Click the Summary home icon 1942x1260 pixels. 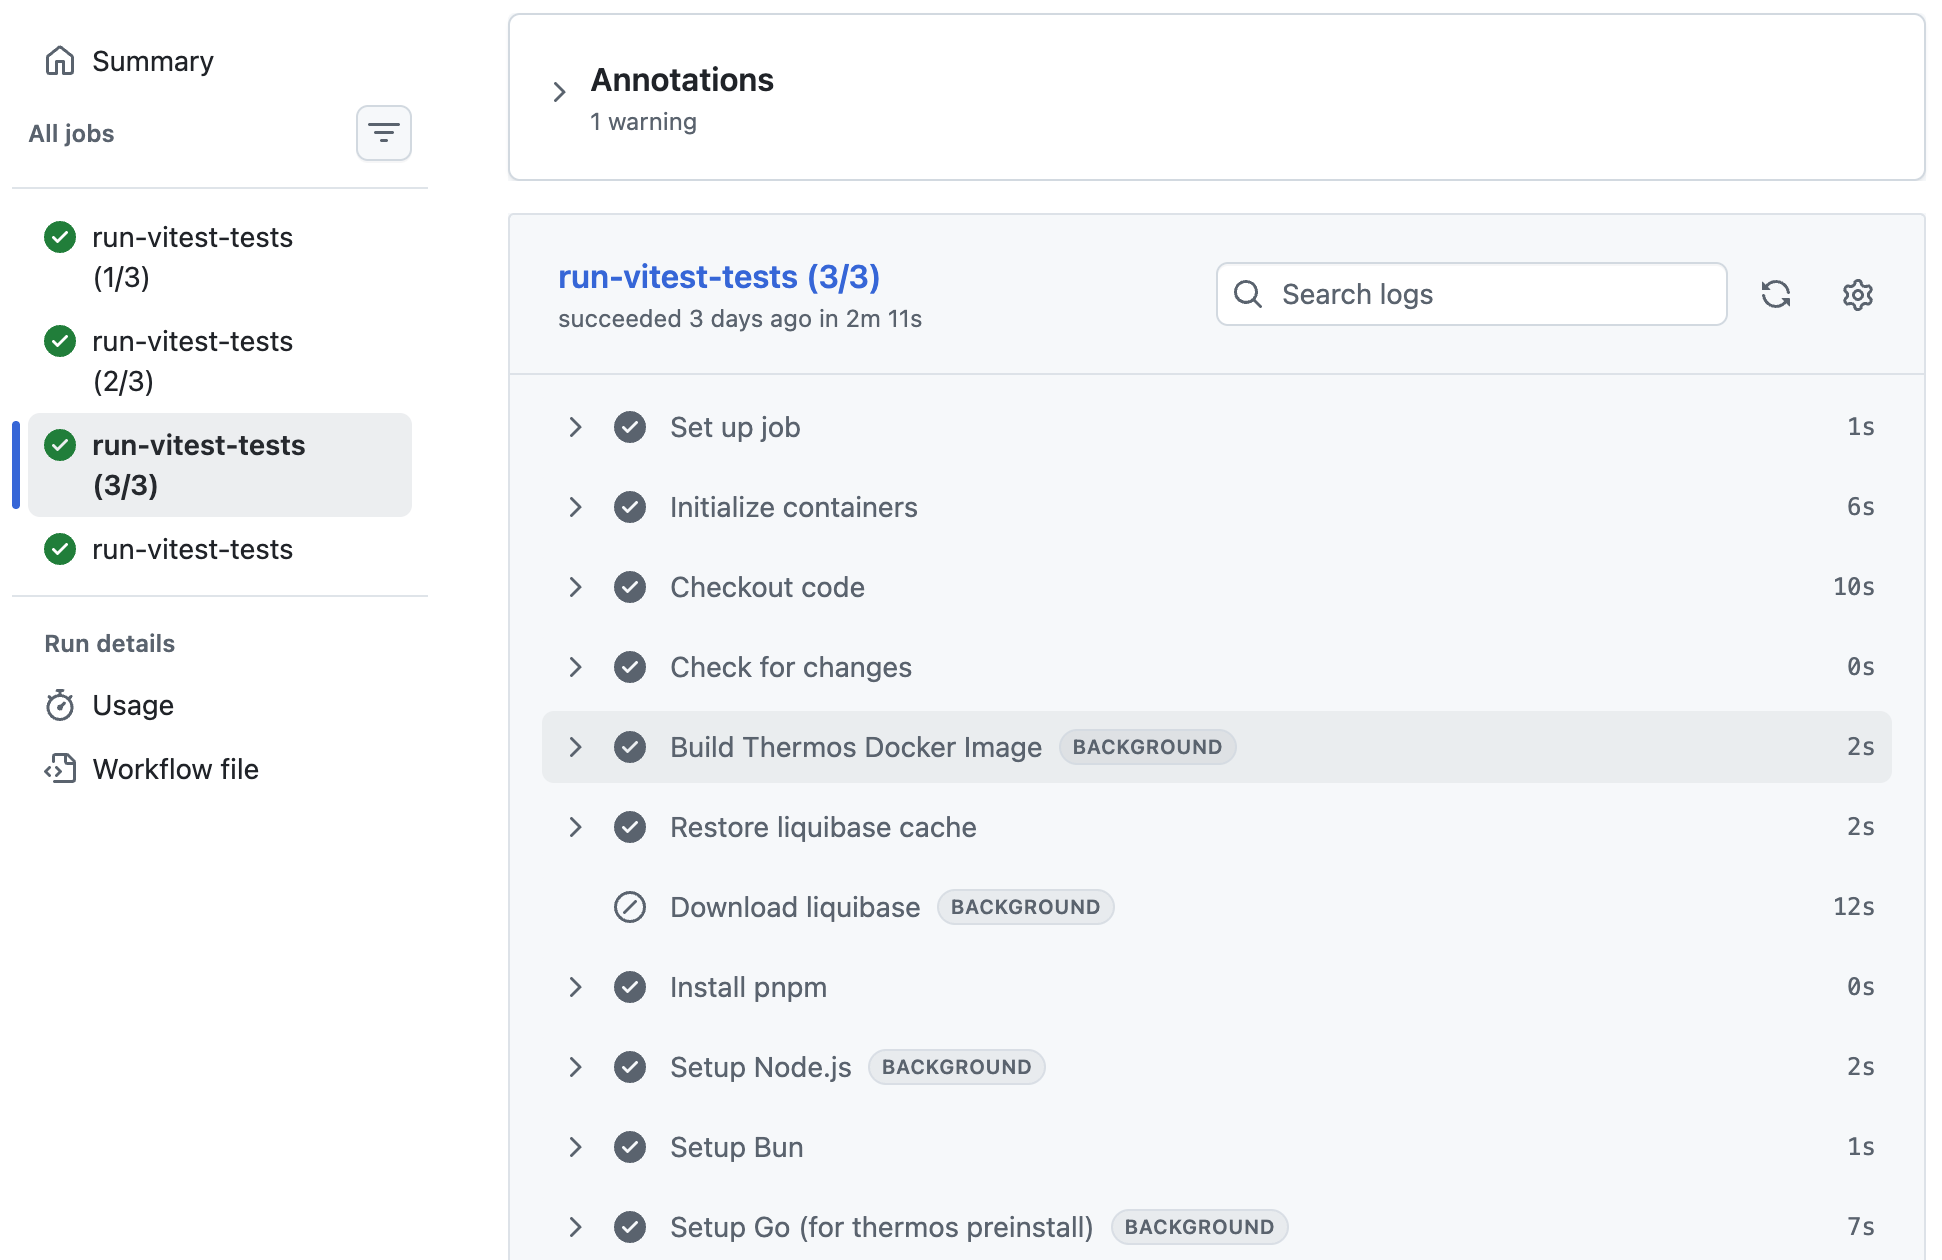(60, 61)
